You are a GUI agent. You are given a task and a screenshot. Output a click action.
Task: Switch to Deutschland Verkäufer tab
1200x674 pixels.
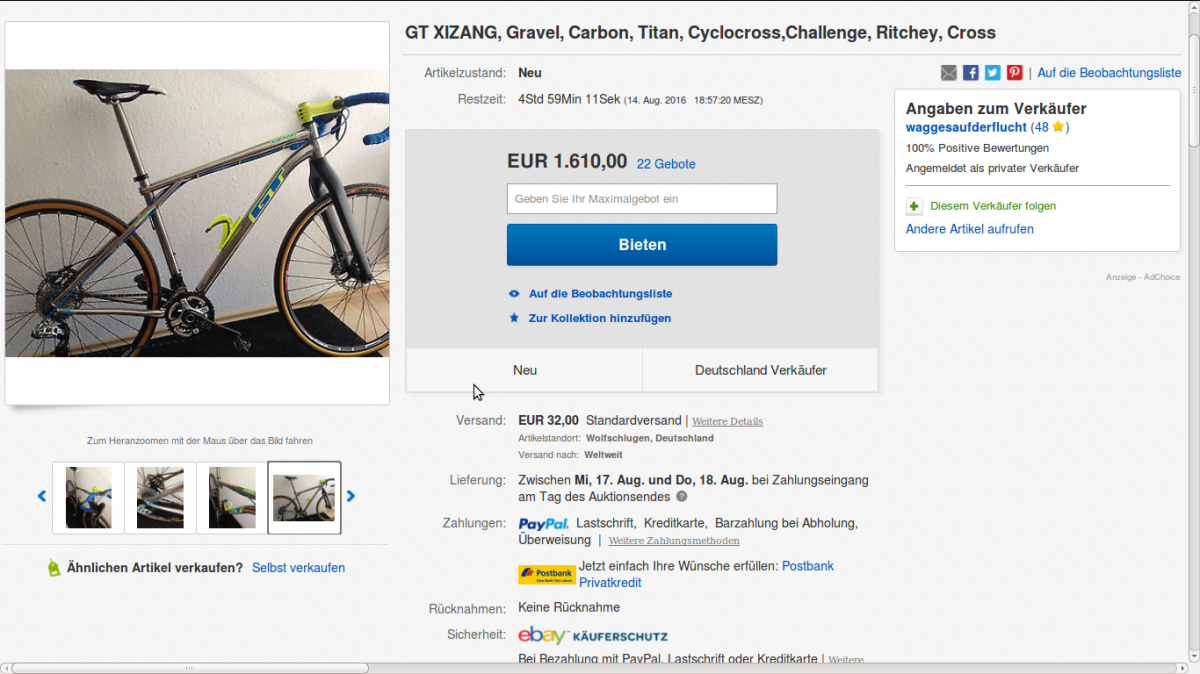pyautogui.click(x=760, y=370)
